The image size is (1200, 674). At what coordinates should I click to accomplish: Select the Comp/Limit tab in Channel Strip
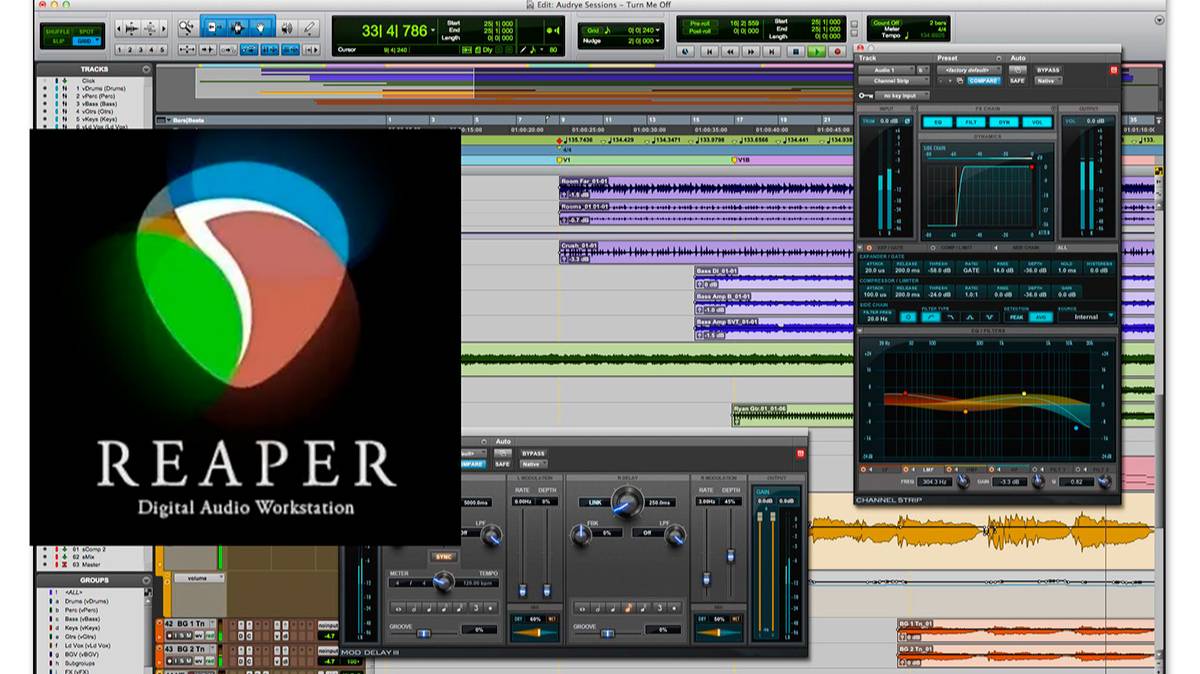click(x=958, y=248)
